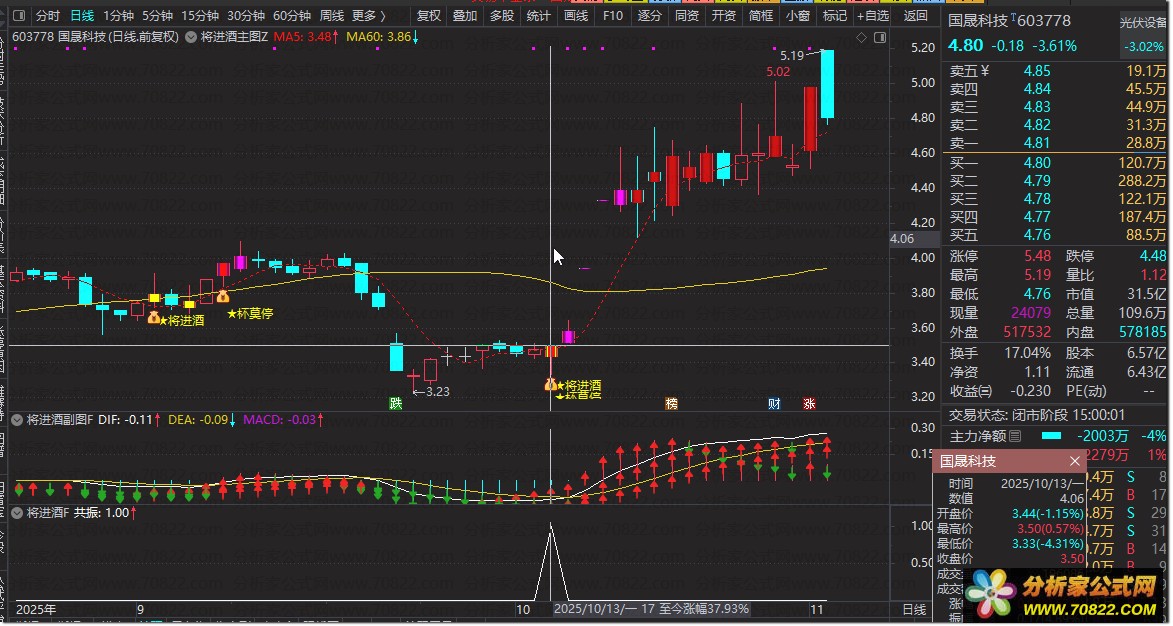Viewport: 1173px width, 626px height.
Task: Select the 日线 daily chart tab
Action: coord(82,15)
